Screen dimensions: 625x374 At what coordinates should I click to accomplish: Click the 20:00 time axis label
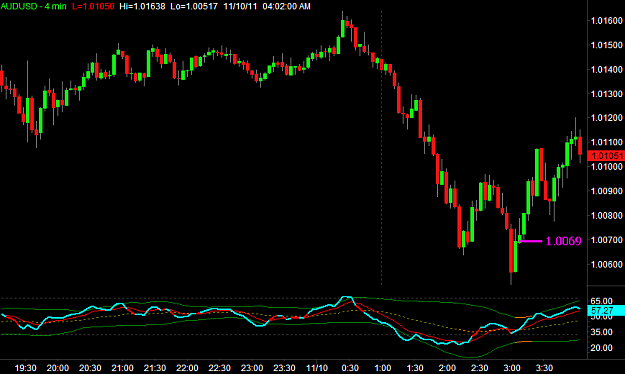point(58,368)
